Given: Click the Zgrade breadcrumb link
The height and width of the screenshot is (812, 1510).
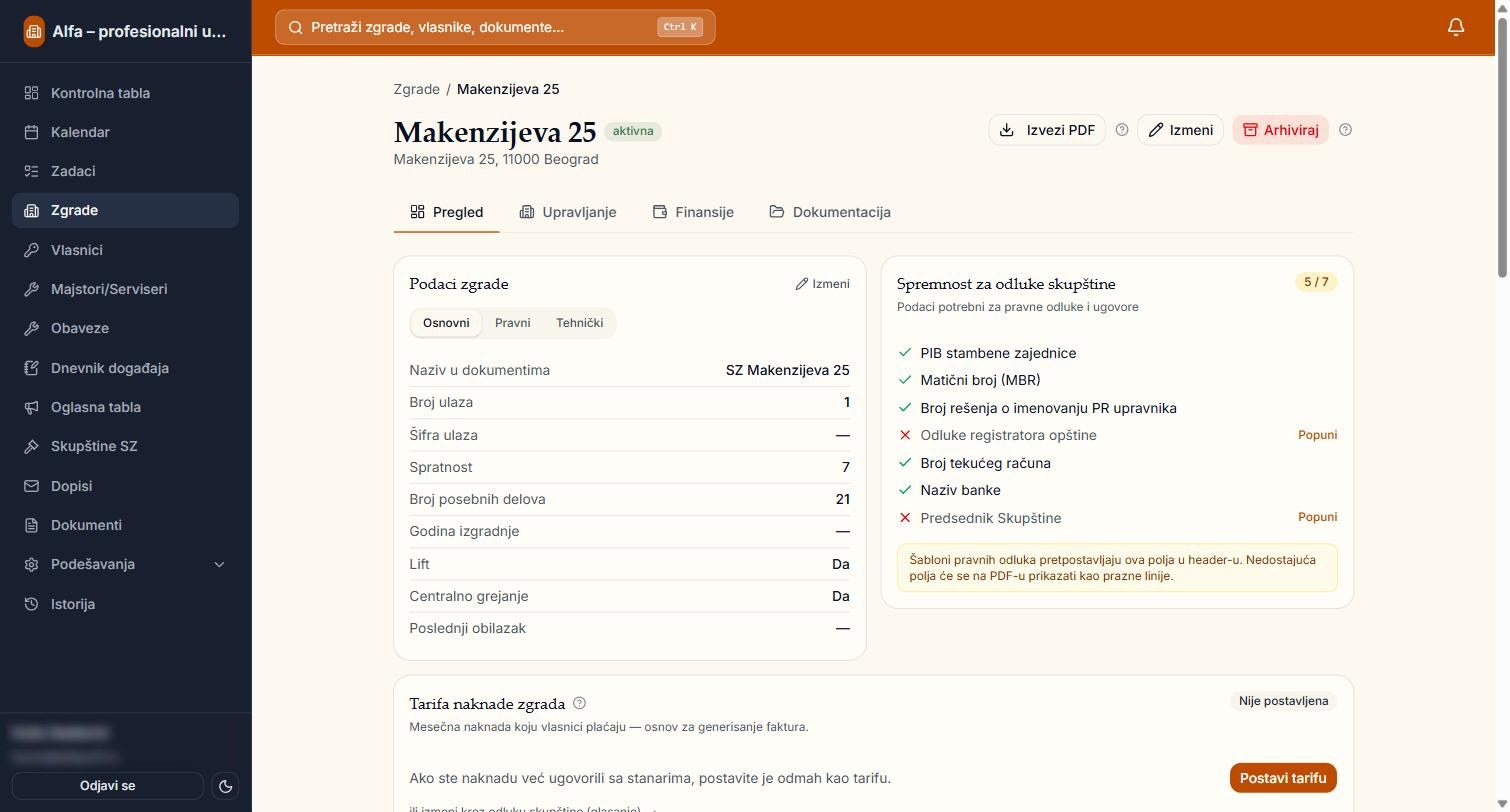Looking at the screenshot, I should click(x=416, y=89).
